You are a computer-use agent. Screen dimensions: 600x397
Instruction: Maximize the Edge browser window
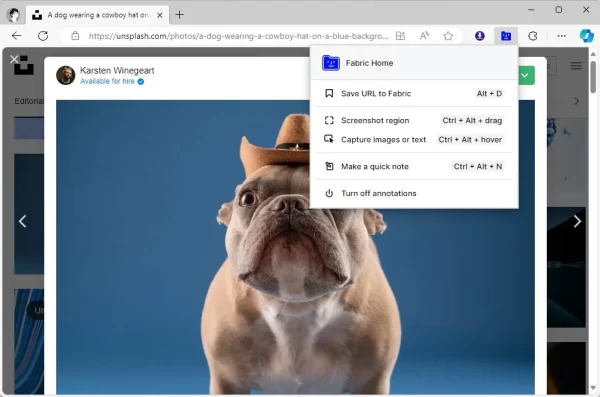point(559,10)
